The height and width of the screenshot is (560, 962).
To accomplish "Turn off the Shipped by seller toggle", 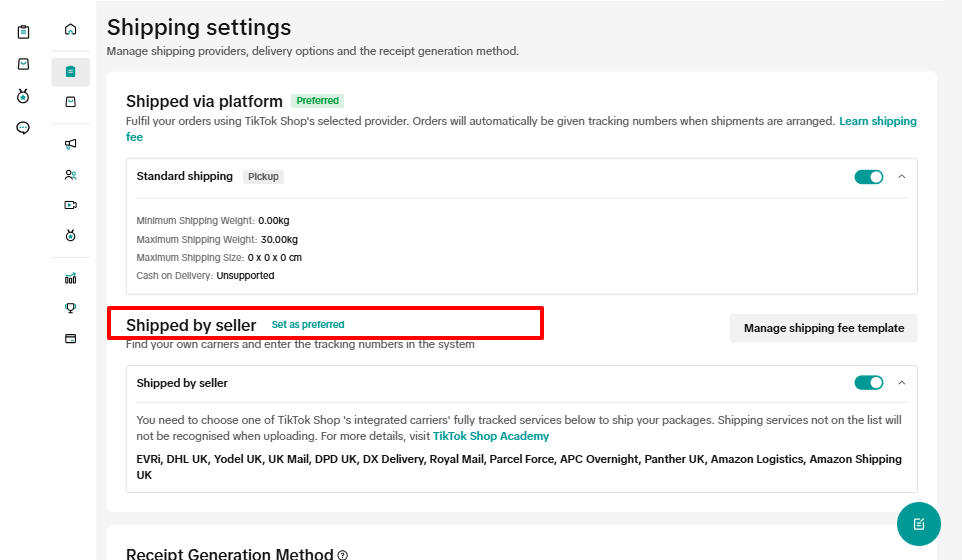I will coord(868,383).
